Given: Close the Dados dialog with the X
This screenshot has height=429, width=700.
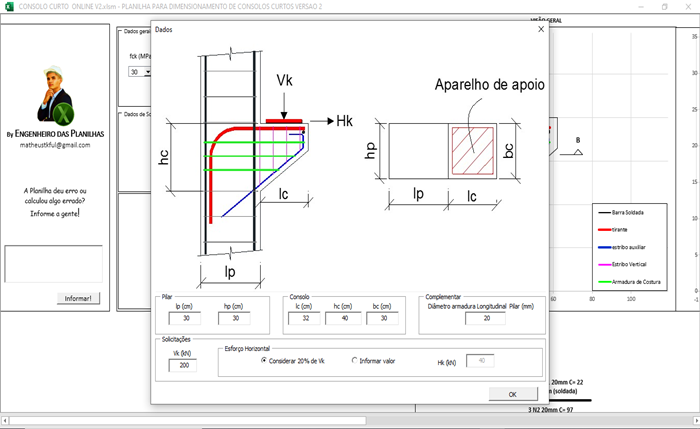Looking at the screenshot, I should (x=541, y=30).
